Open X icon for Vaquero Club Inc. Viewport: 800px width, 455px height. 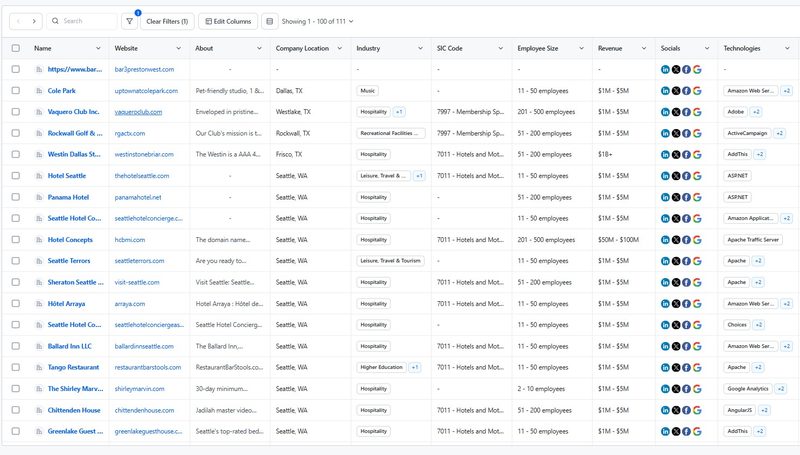pyautogui.click(x=676, y=112)
